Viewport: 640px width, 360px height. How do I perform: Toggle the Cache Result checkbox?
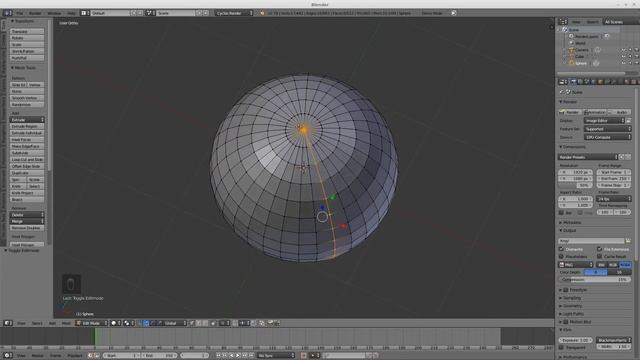(x=600, y=256)
